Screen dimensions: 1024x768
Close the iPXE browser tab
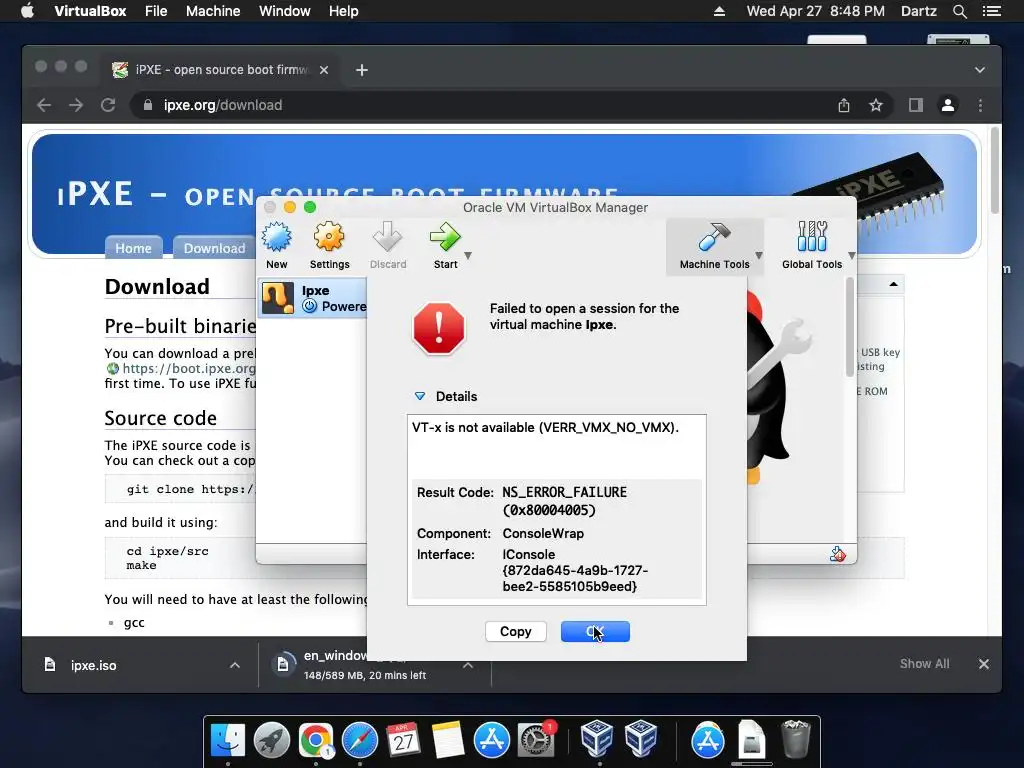324,70
